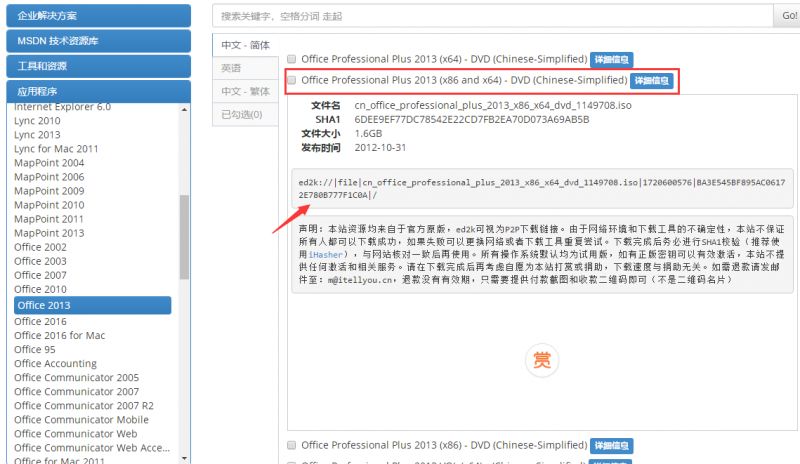Select Lync for Mac 2011

56,149
